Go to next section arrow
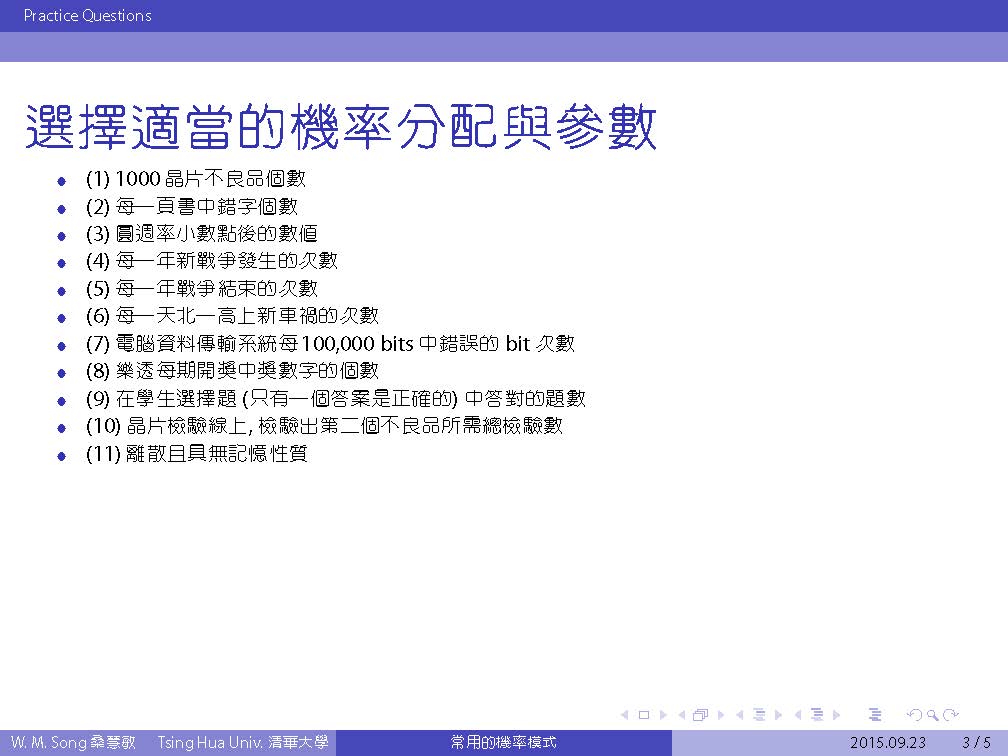This screenshot has height=756, width=1008. click(x=836, y=715)
